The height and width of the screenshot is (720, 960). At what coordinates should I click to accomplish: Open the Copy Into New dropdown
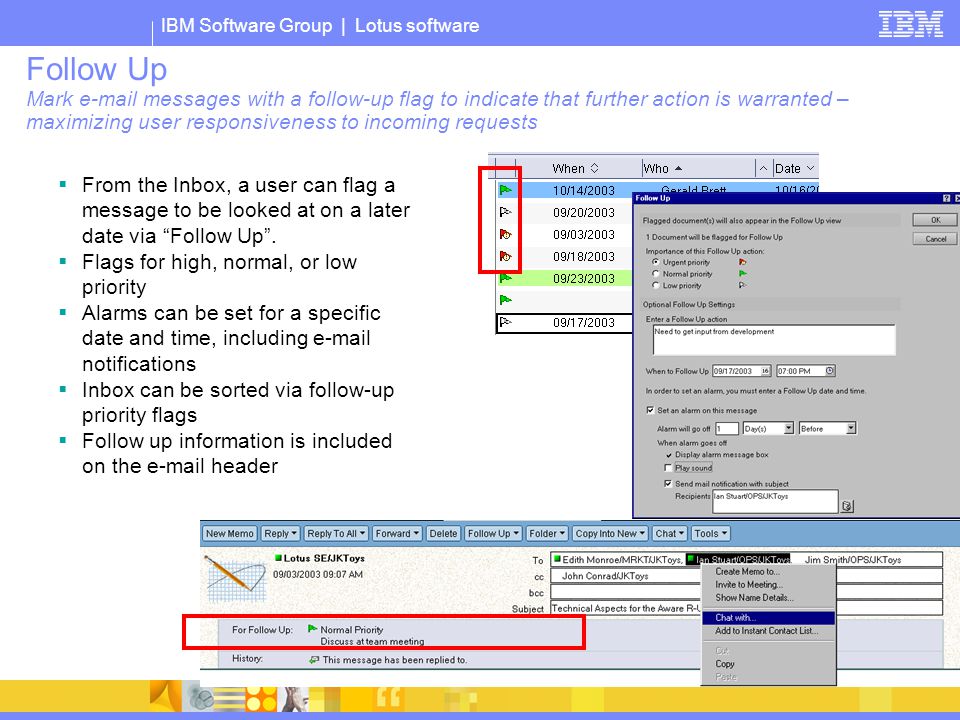(x=610, y=533)
